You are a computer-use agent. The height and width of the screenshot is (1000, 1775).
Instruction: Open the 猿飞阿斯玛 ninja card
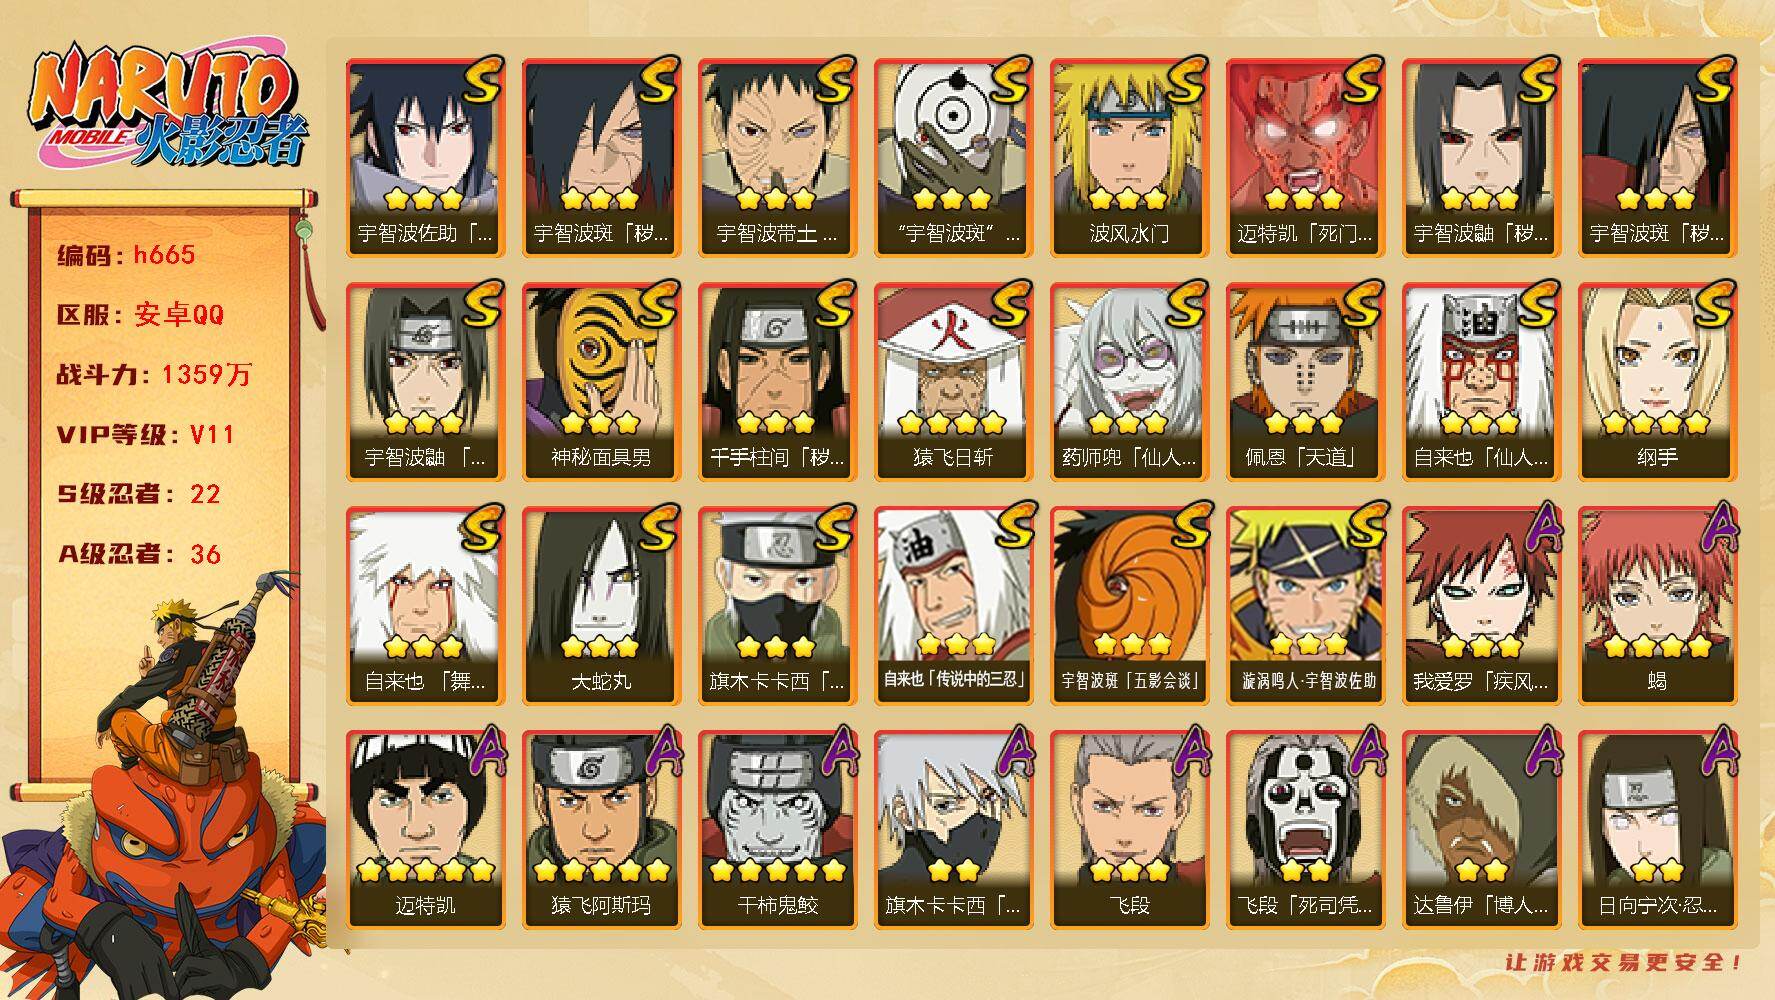[601, 830]
